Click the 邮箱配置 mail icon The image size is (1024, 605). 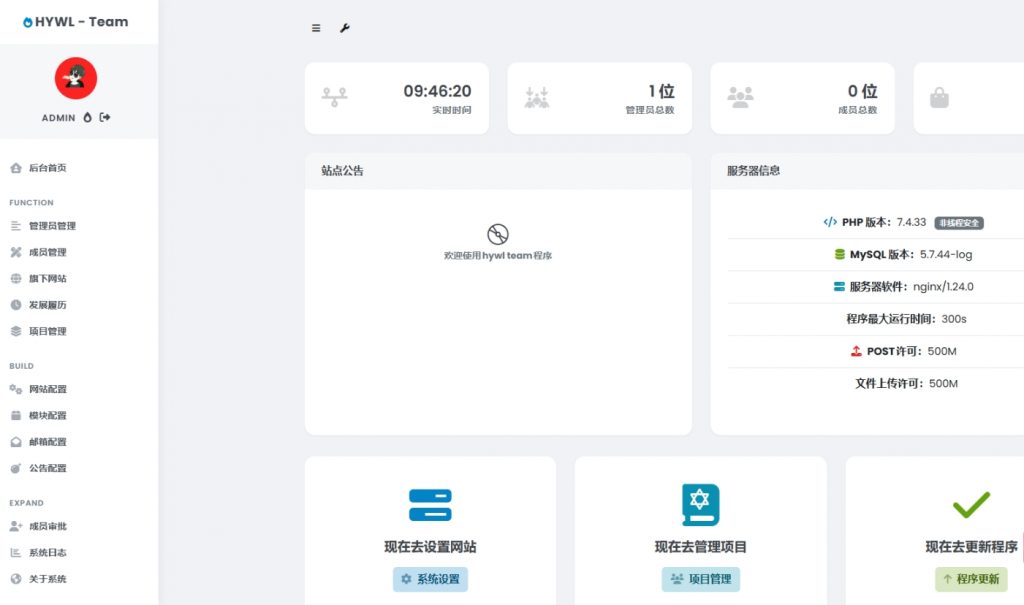(x=14, y=441)
